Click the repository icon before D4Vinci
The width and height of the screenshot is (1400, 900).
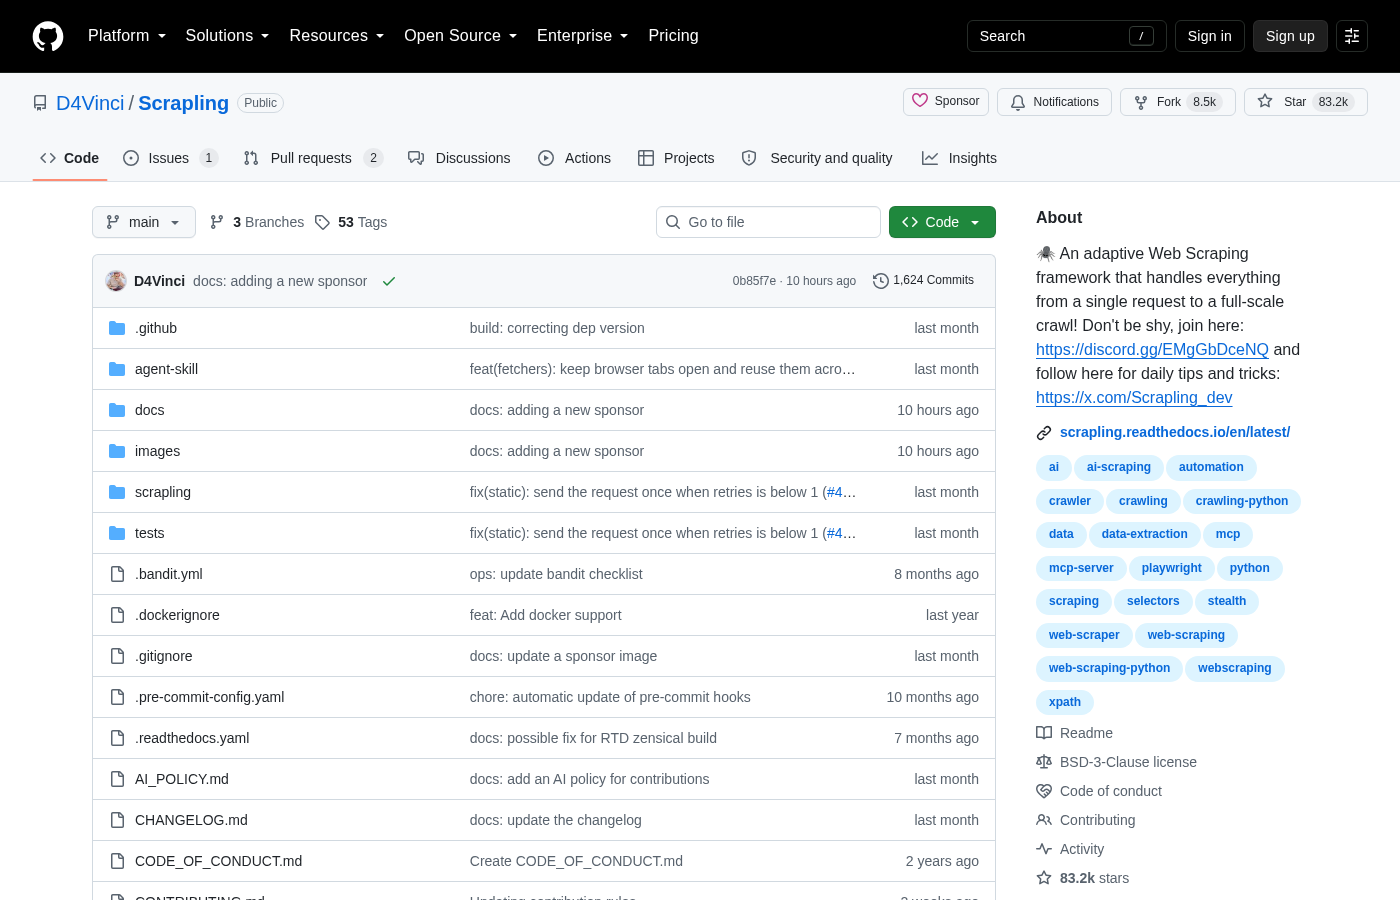click(x=40, y=103)
